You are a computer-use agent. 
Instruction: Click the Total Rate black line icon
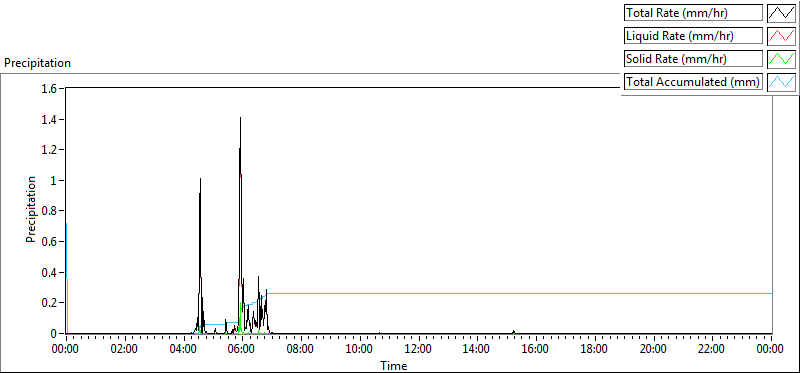coord(782,13)
